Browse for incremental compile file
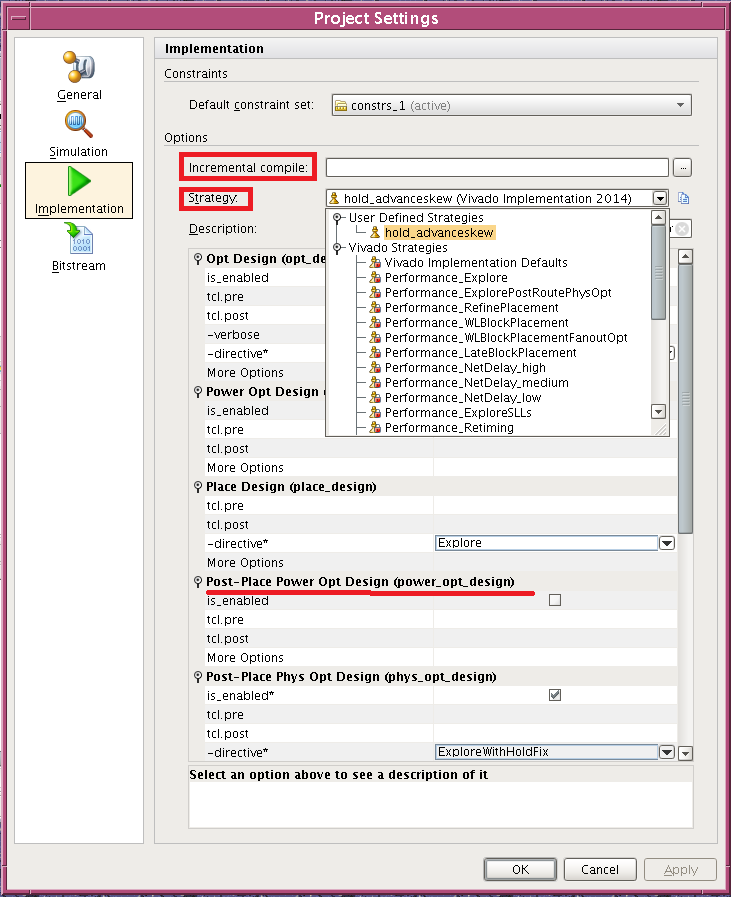 point(682,167)
